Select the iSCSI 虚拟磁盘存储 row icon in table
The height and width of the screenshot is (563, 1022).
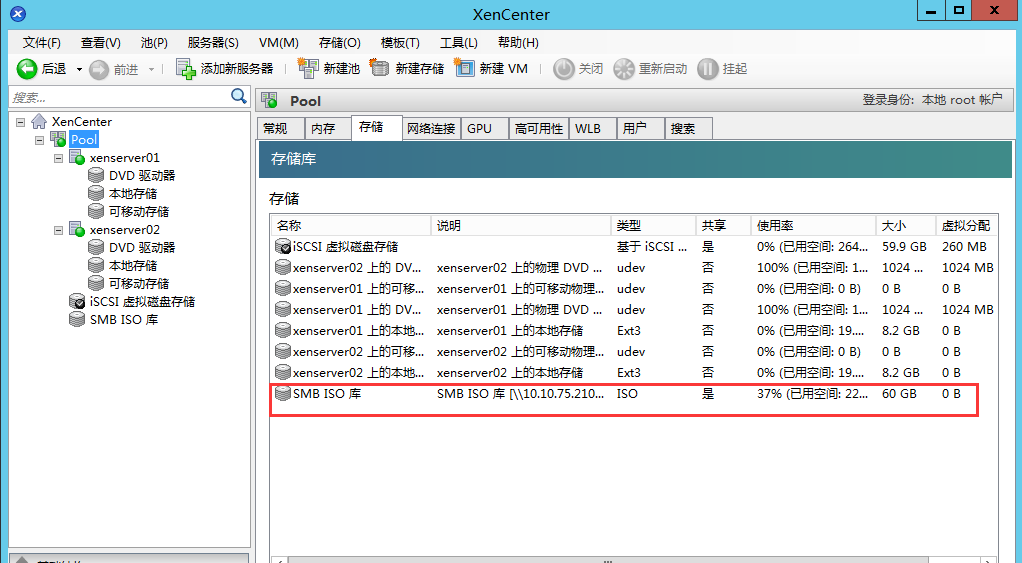click(x=283, y=246)
